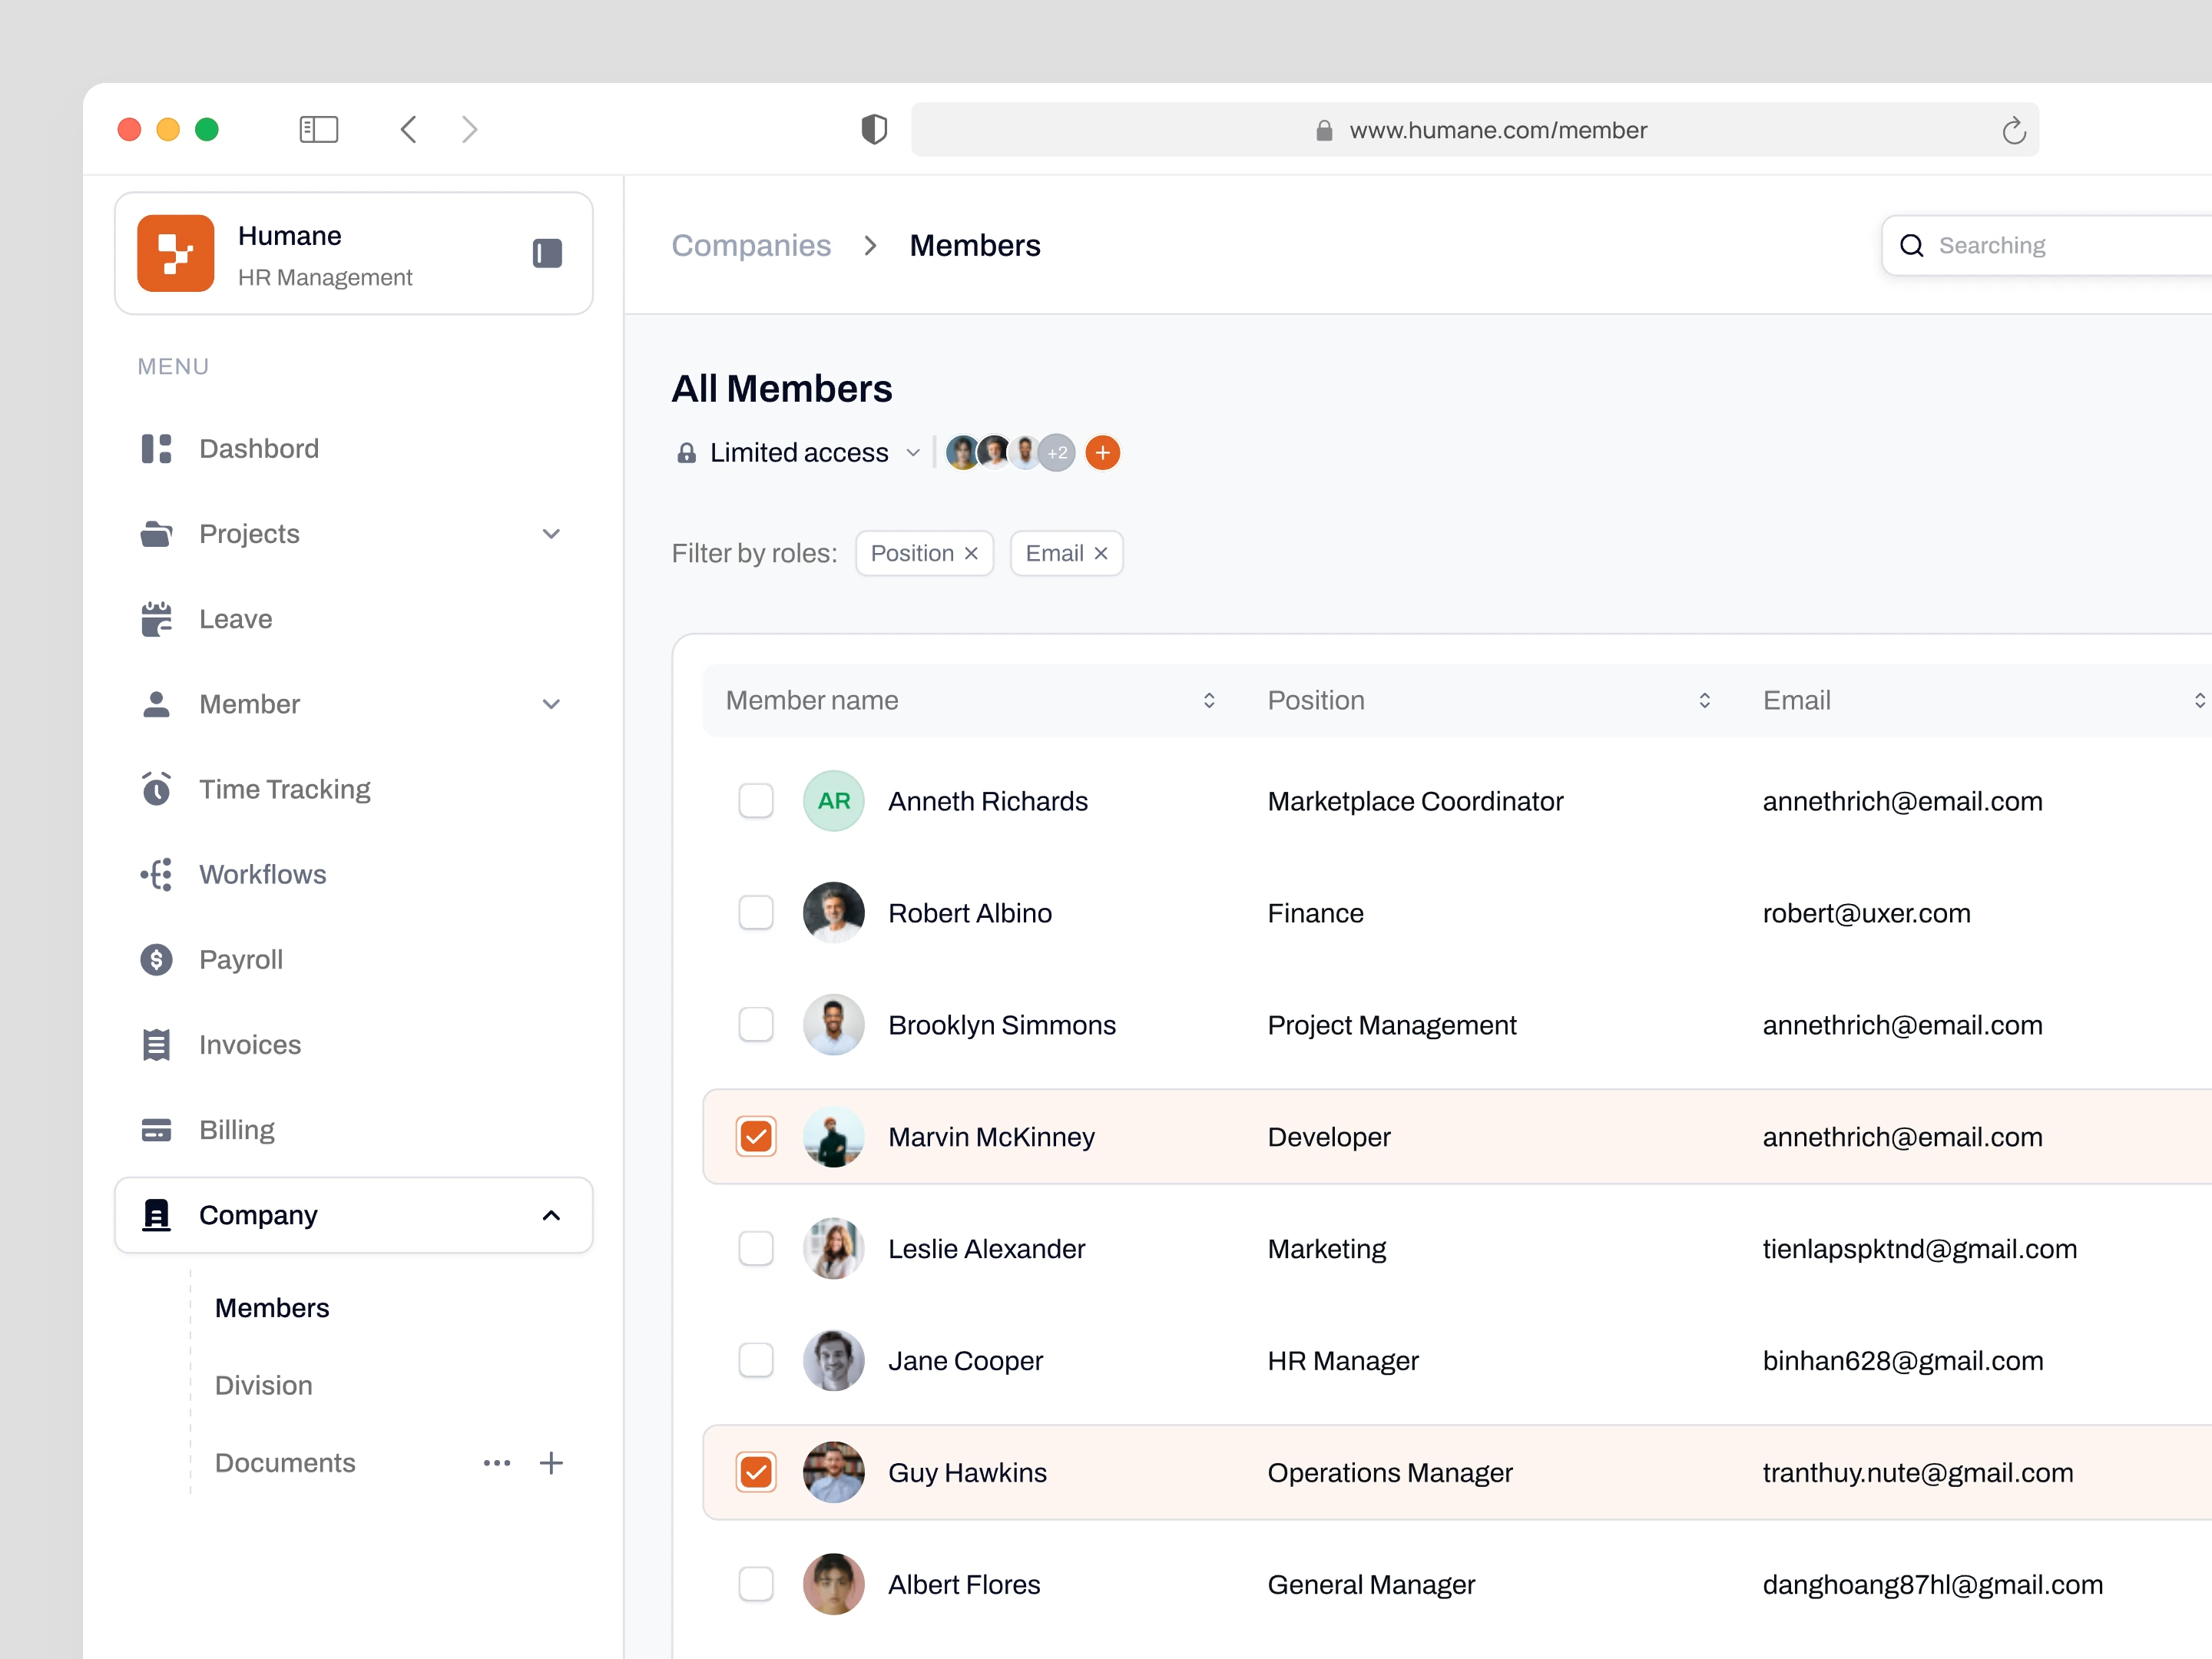Expand the Projects section
Image resolution: width=2212 pixels, height=1659 pixels.
tap(551, 533)
